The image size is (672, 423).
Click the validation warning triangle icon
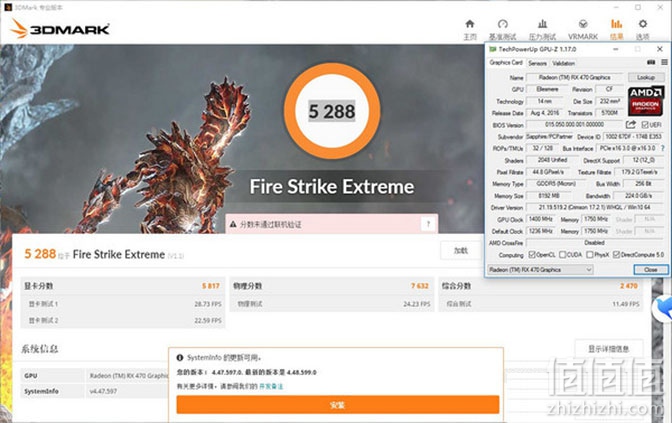point(233,224)
